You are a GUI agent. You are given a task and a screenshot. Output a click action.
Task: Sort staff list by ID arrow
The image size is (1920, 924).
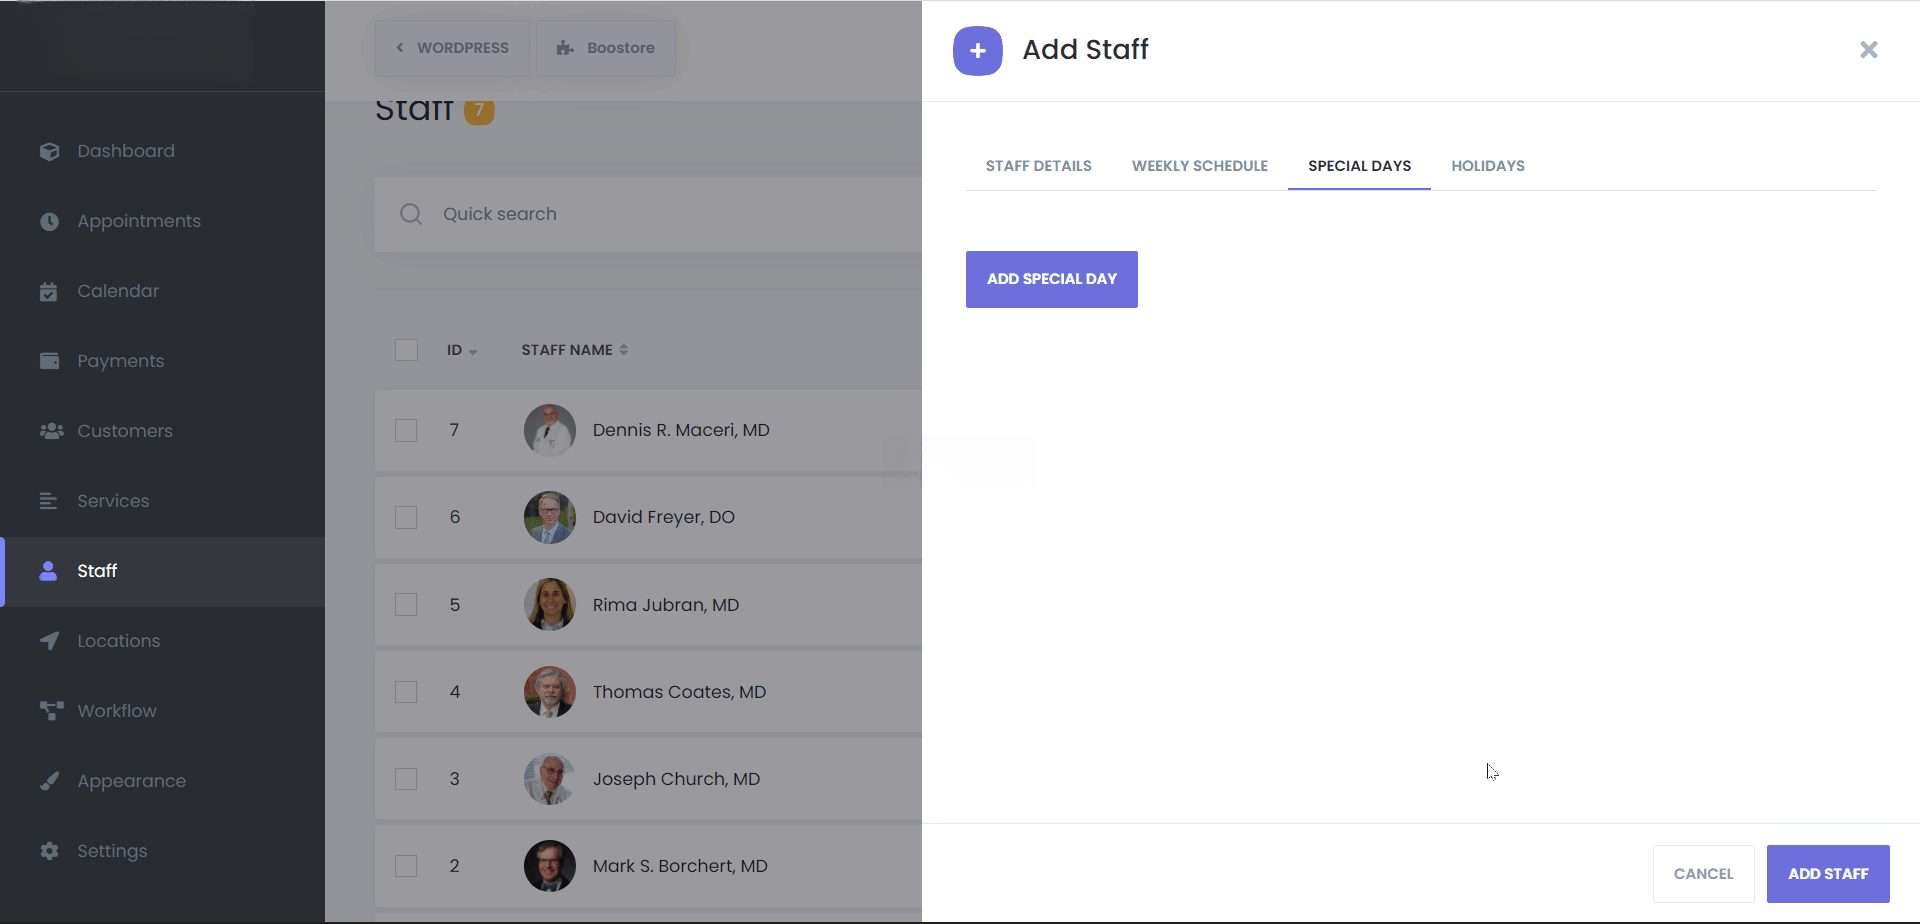coord(473,351)
